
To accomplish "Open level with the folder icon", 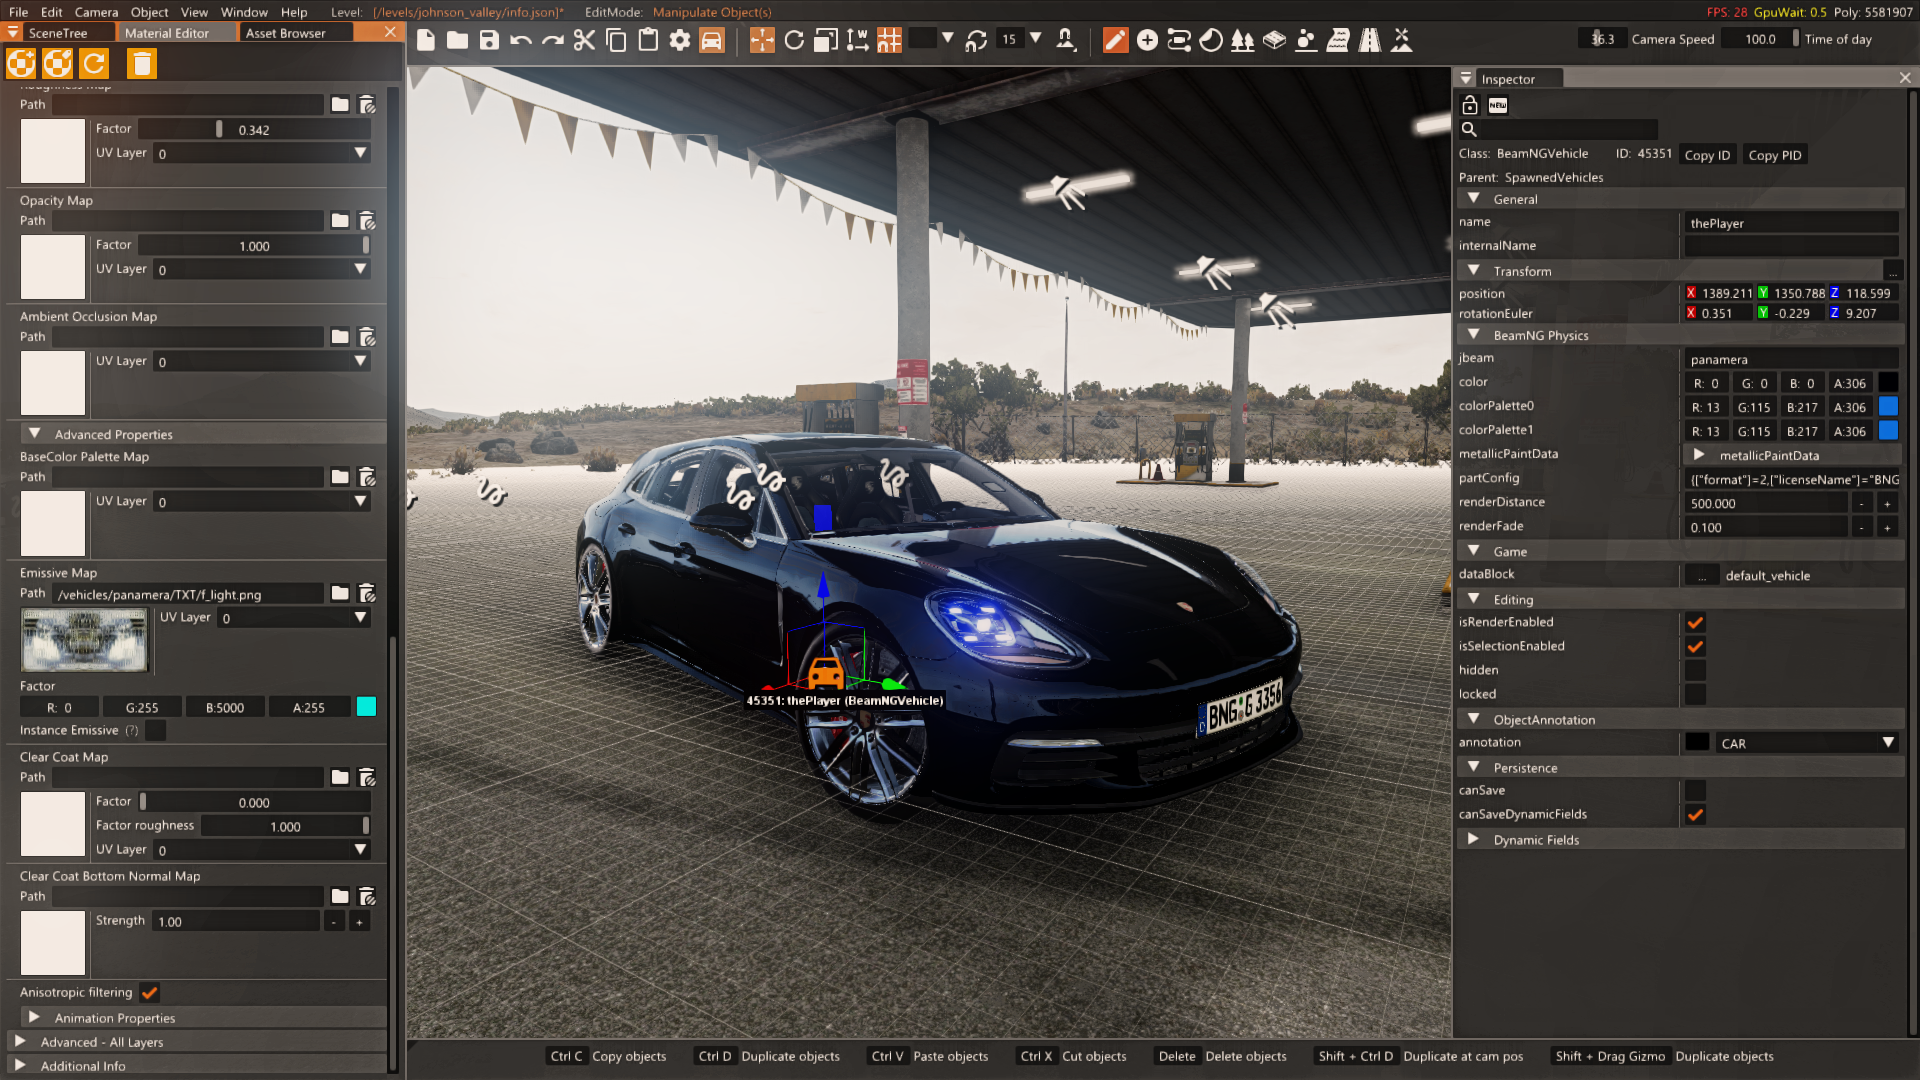I will coord(457,40).
